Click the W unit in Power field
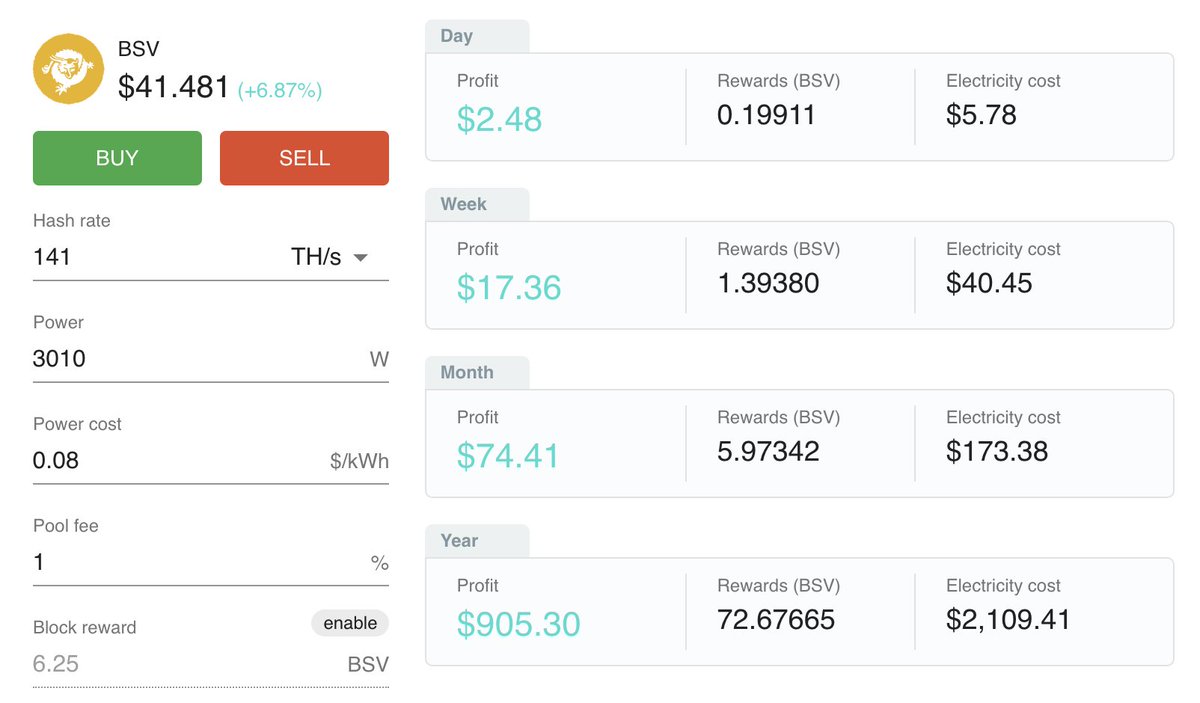Screen dimensions: 1200x703 click(x=379, y=360)
